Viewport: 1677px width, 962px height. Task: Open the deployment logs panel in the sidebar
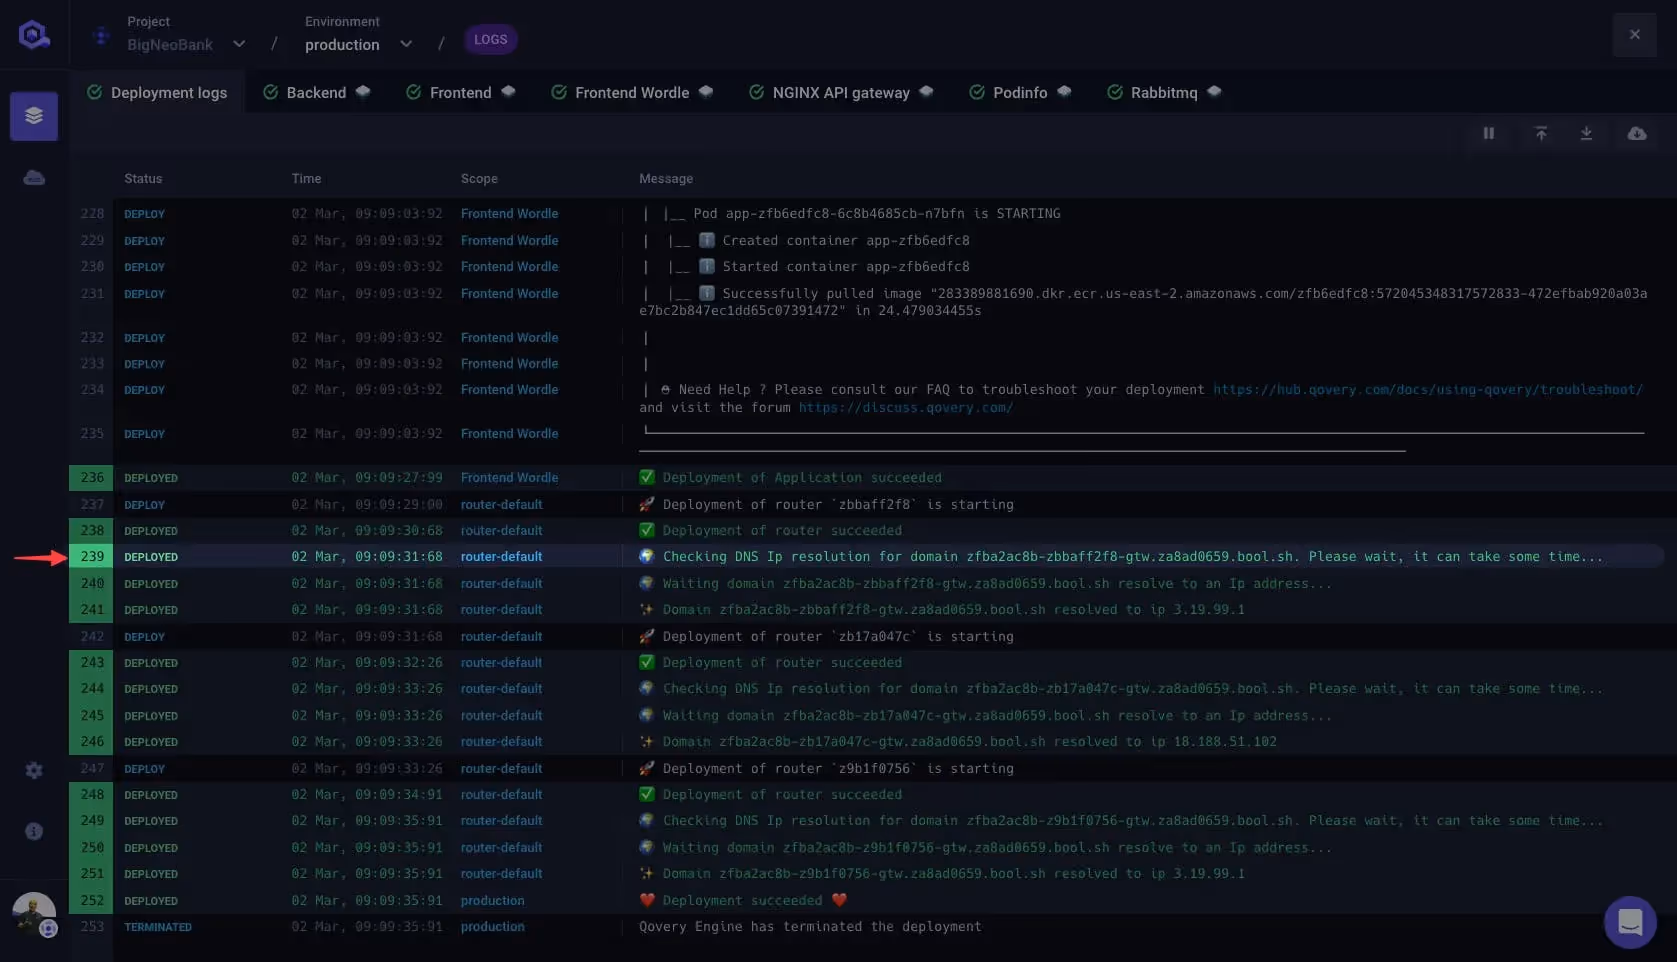pyautogui.click(x=34, y=115)
